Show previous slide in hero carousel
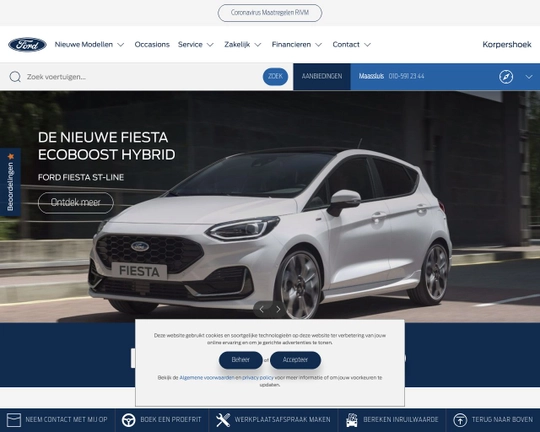This screenshot has height=432, width=540. (262, 309)
